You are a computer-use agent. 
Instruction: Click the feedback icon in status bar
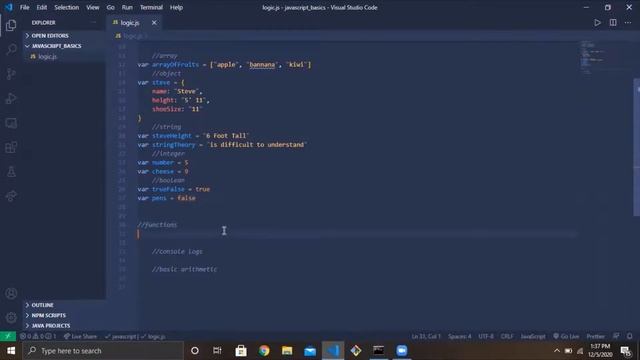coord(616,336)
